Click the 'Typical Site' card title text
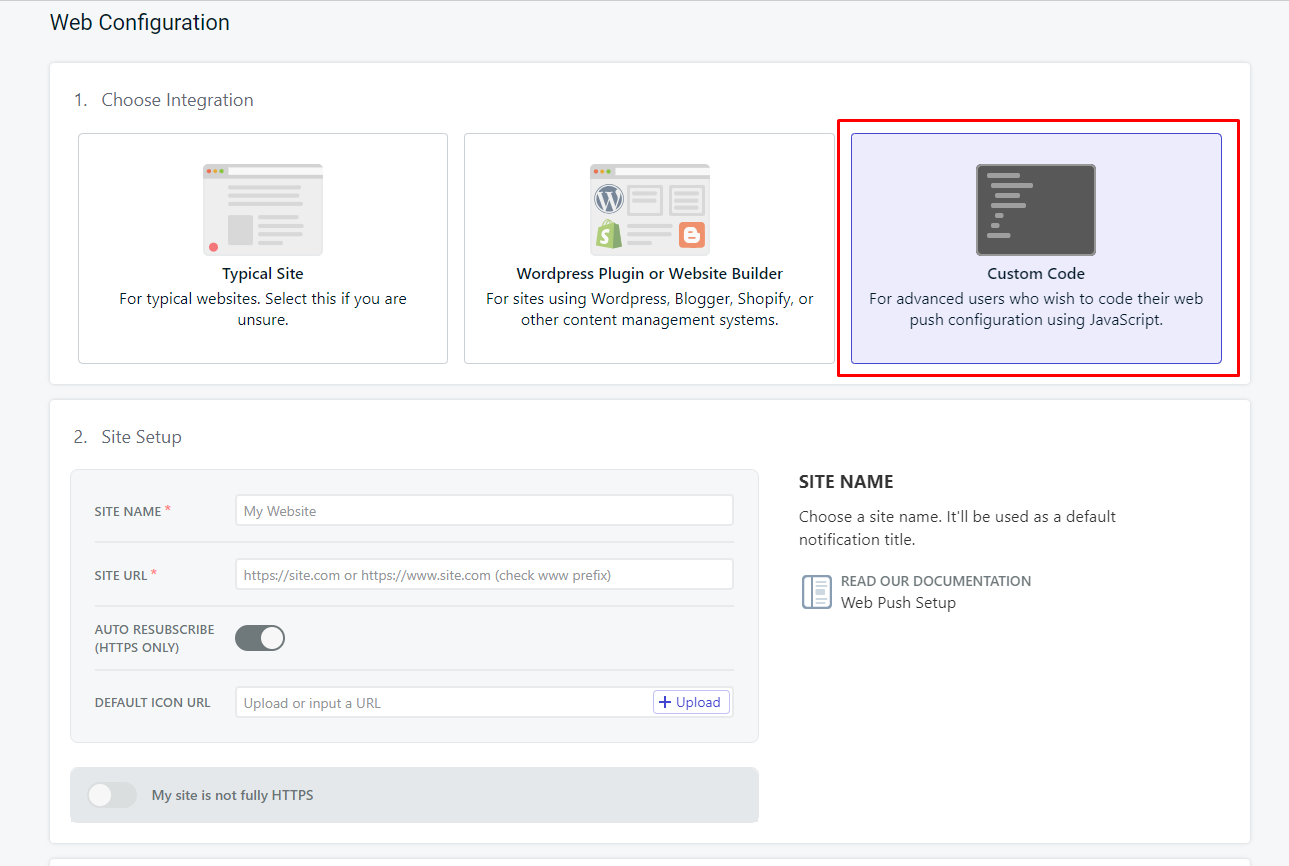The height and width of the screenshot is (866, 1289). click(263, 274)
